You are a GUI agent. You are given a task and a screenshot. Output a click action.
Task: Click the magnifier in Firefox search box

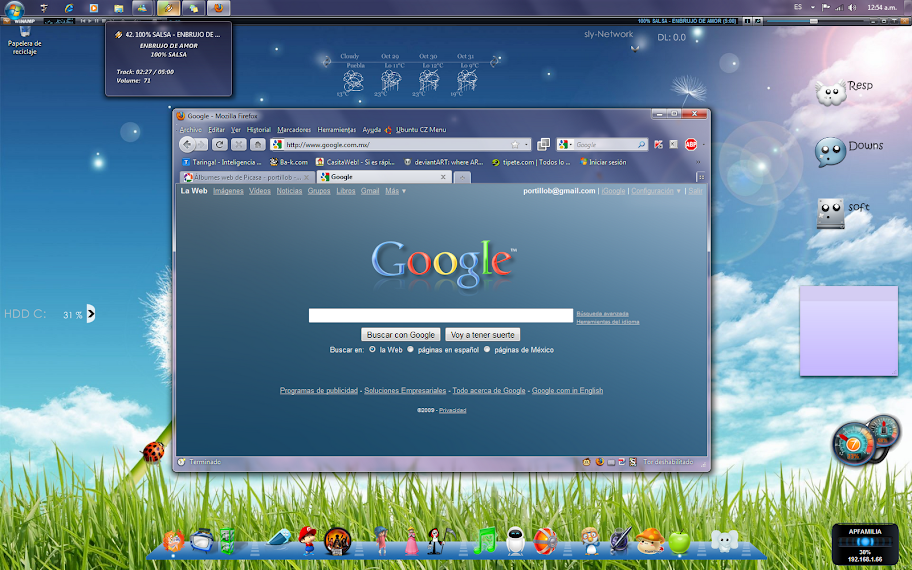point(641,144)
